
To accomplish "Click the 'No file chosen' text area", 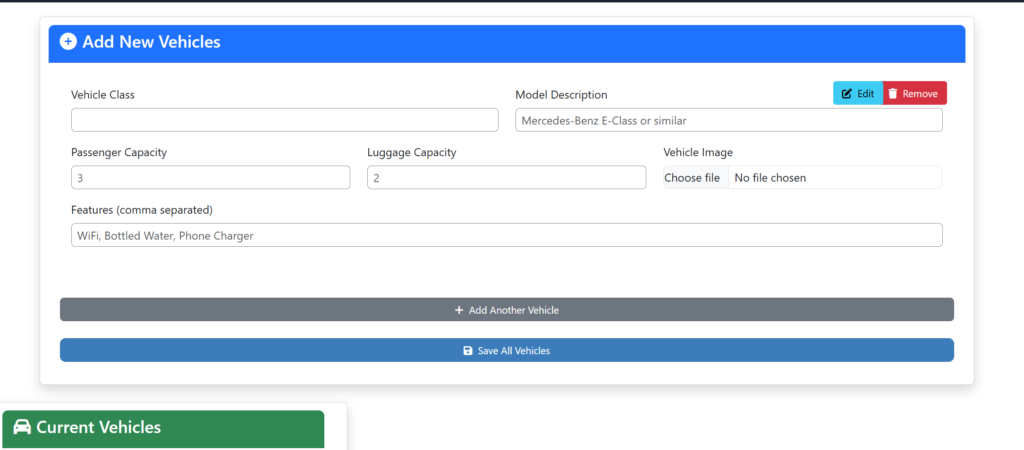I will pyautogui.click(x=770, y=178).
